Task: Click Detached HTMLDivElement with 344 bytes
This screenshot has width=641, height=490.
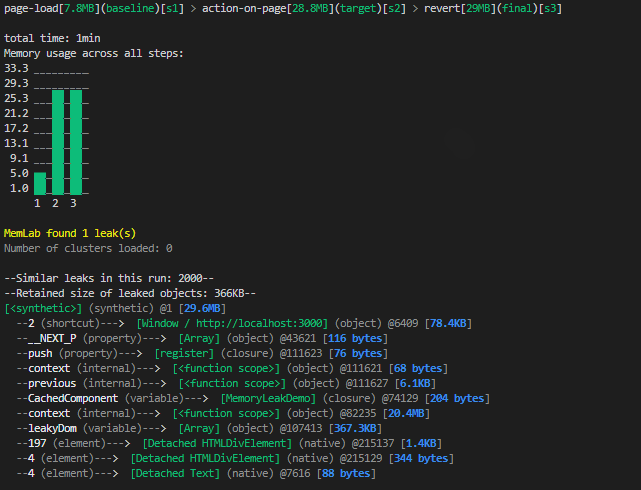Action: point(205,459)
